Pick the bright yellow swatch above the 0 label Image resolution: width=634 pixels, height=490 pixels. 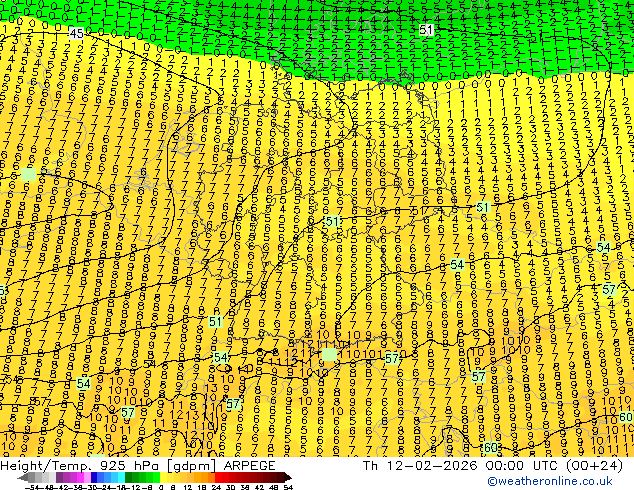pyautogui.click(x=163, y=477)
